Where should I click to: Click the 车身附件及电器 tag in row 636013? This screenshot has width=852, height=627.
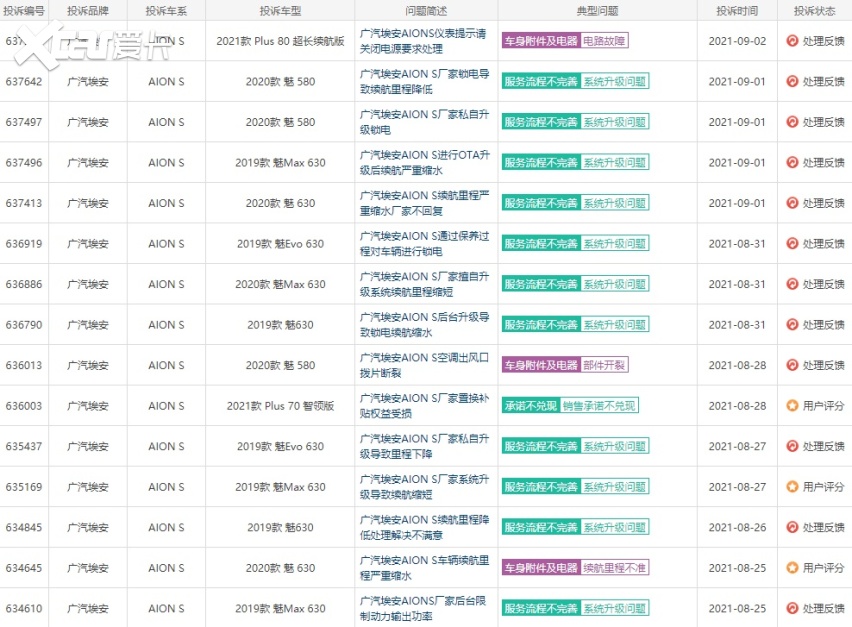point(541,365)
